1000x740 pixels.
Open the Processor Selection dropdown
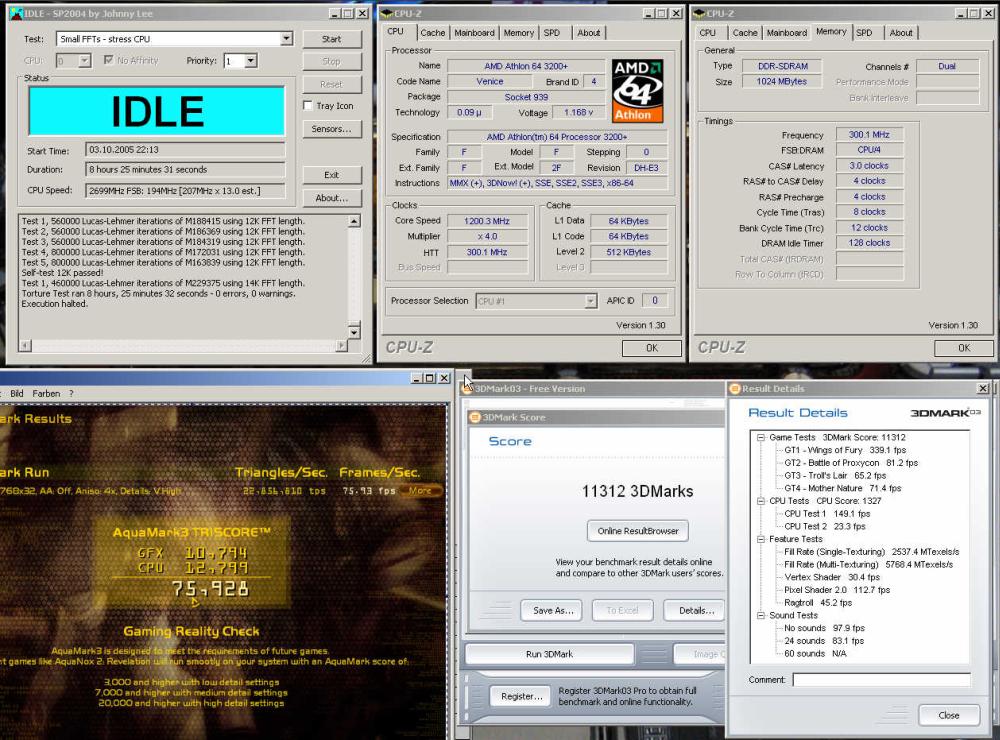click(x=591, y=301)
